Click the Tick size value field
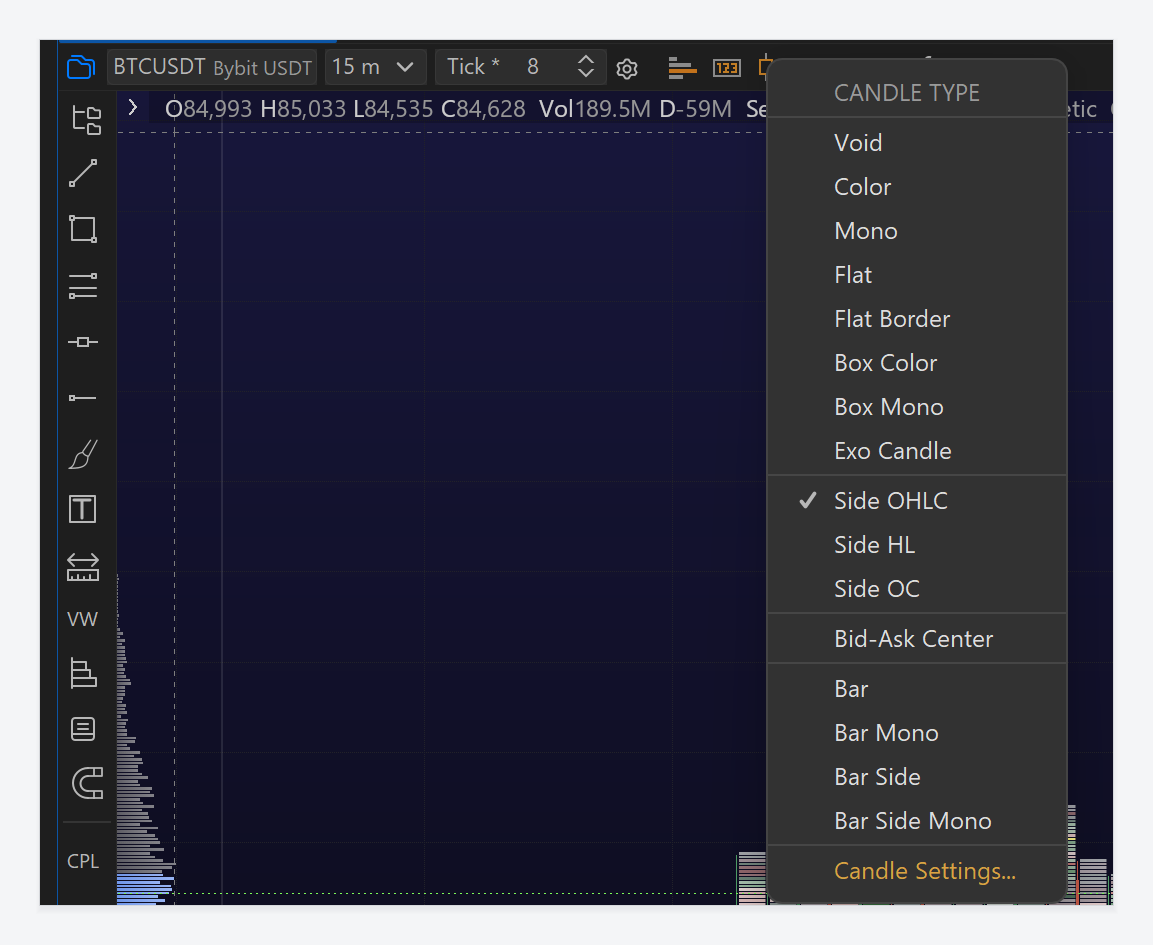The height and width of the screenshot is (945, 1153). 533,67
